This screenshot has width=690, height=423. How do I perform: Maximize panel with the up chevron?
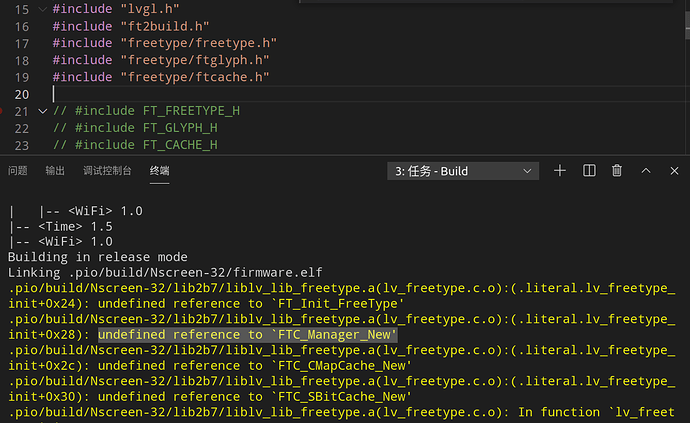point(646,171)
